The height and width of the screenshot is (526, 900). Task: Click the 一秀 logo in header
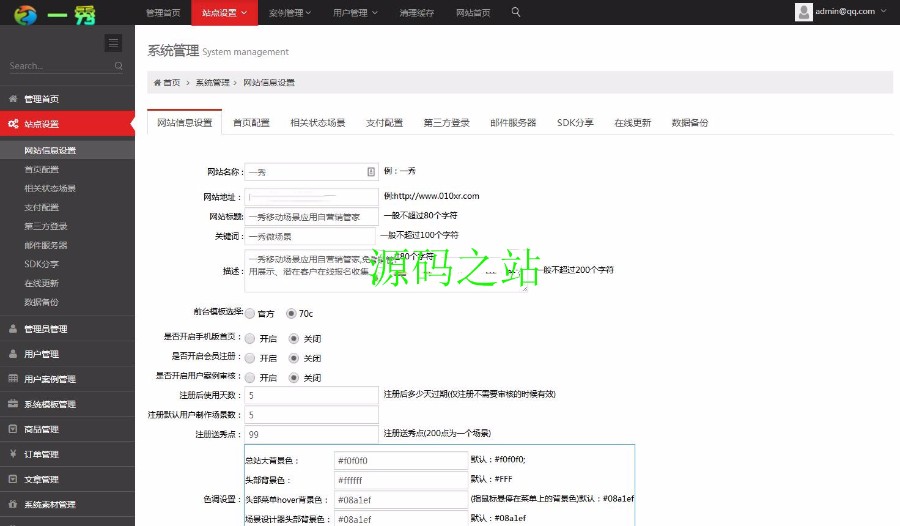55,14
